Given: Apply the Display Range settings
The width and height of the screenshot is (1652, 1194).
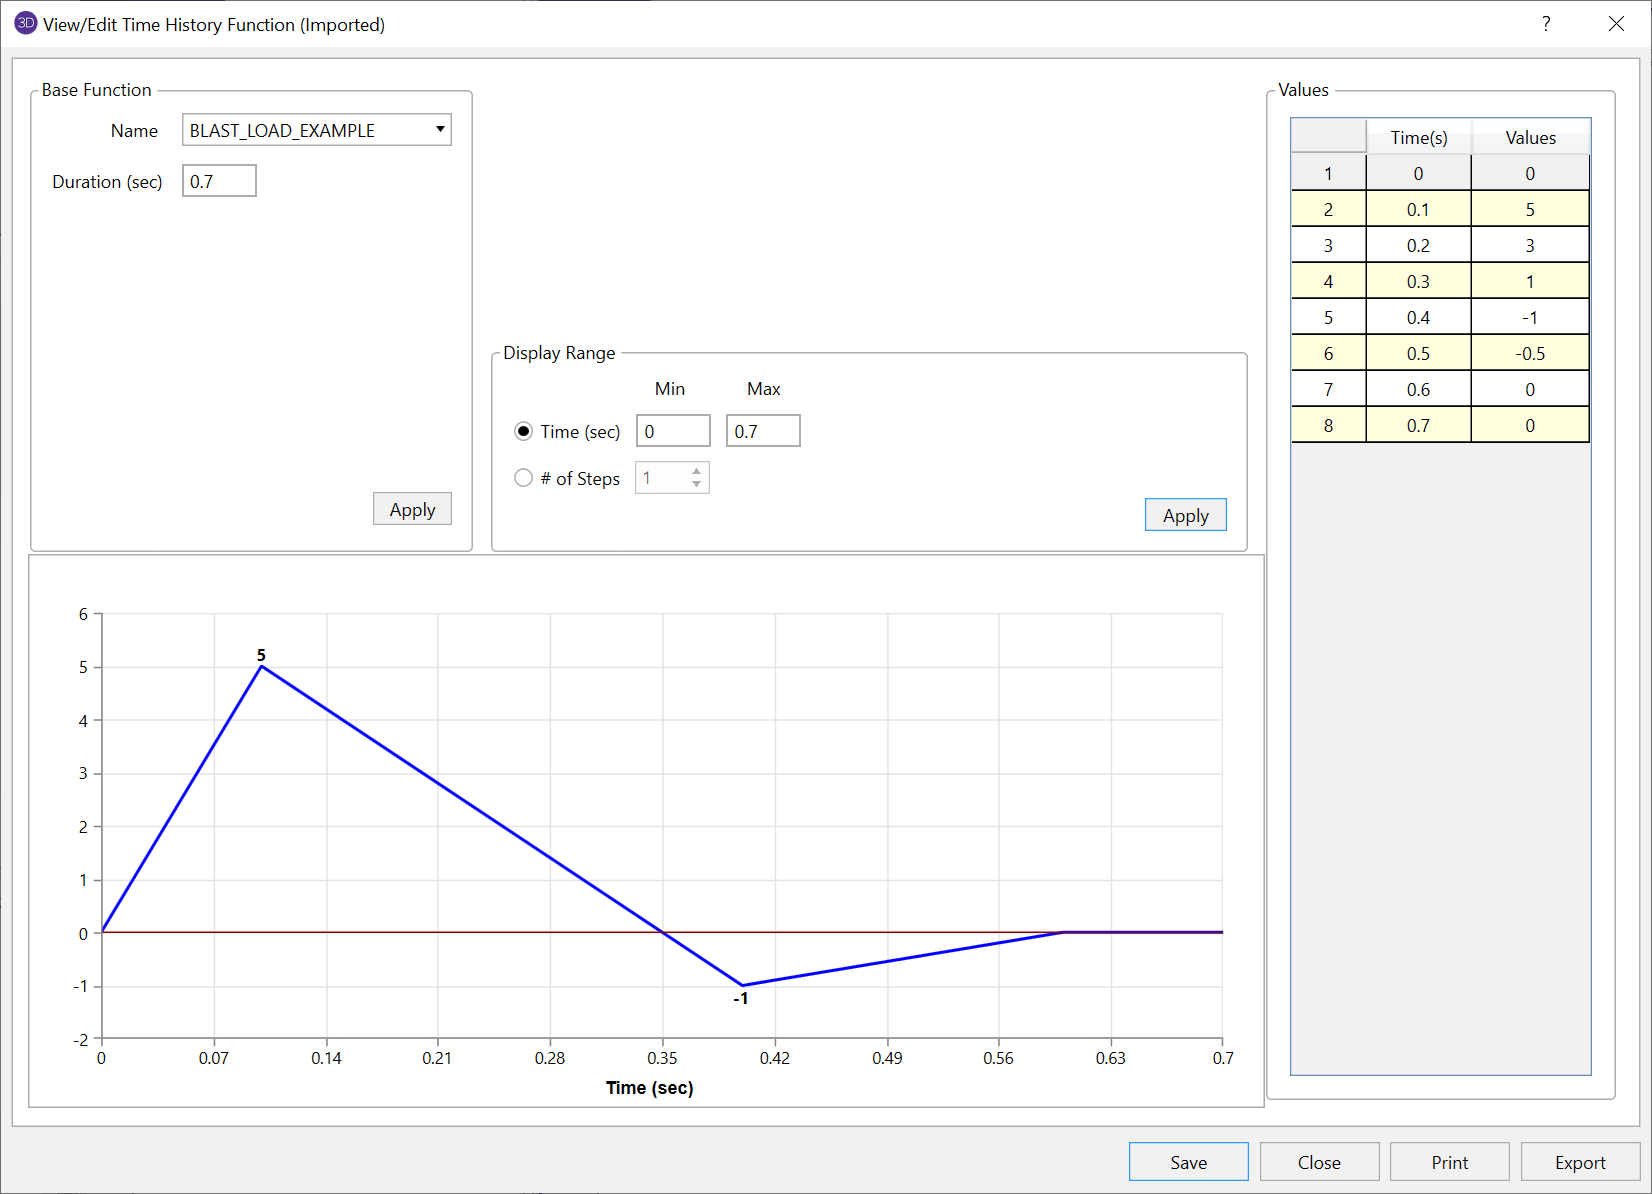Looking at the screenshot, I should point(1185,515).
